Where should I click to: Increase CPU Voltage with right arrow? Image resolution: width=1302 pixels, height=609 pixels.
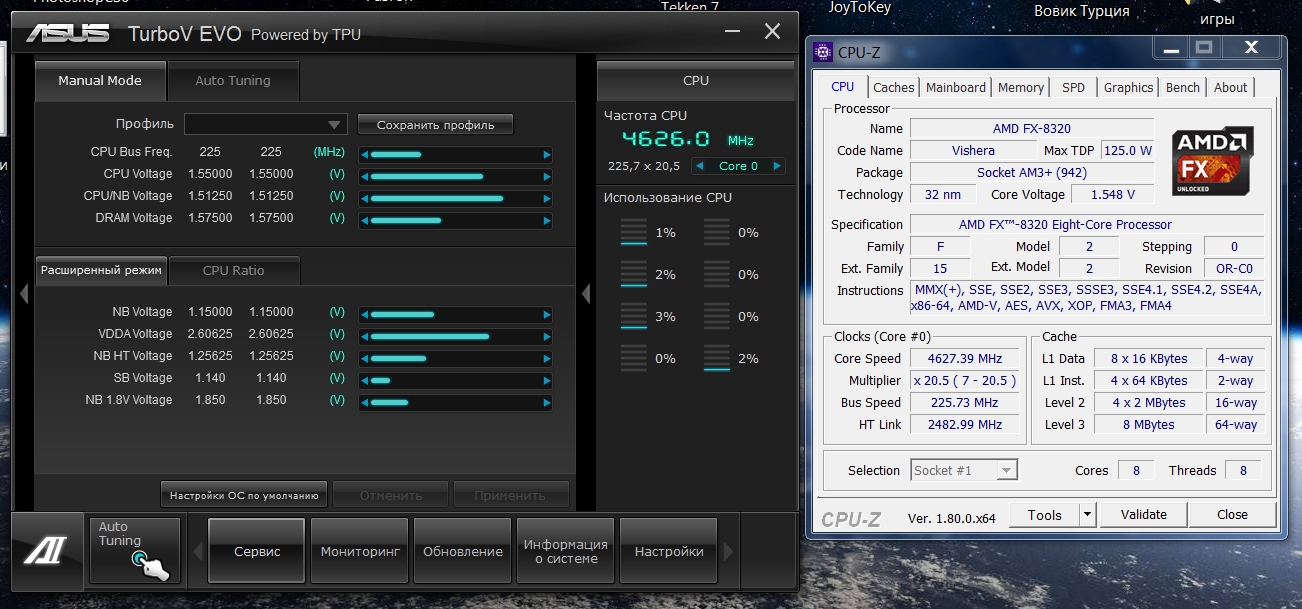[547, 177]
